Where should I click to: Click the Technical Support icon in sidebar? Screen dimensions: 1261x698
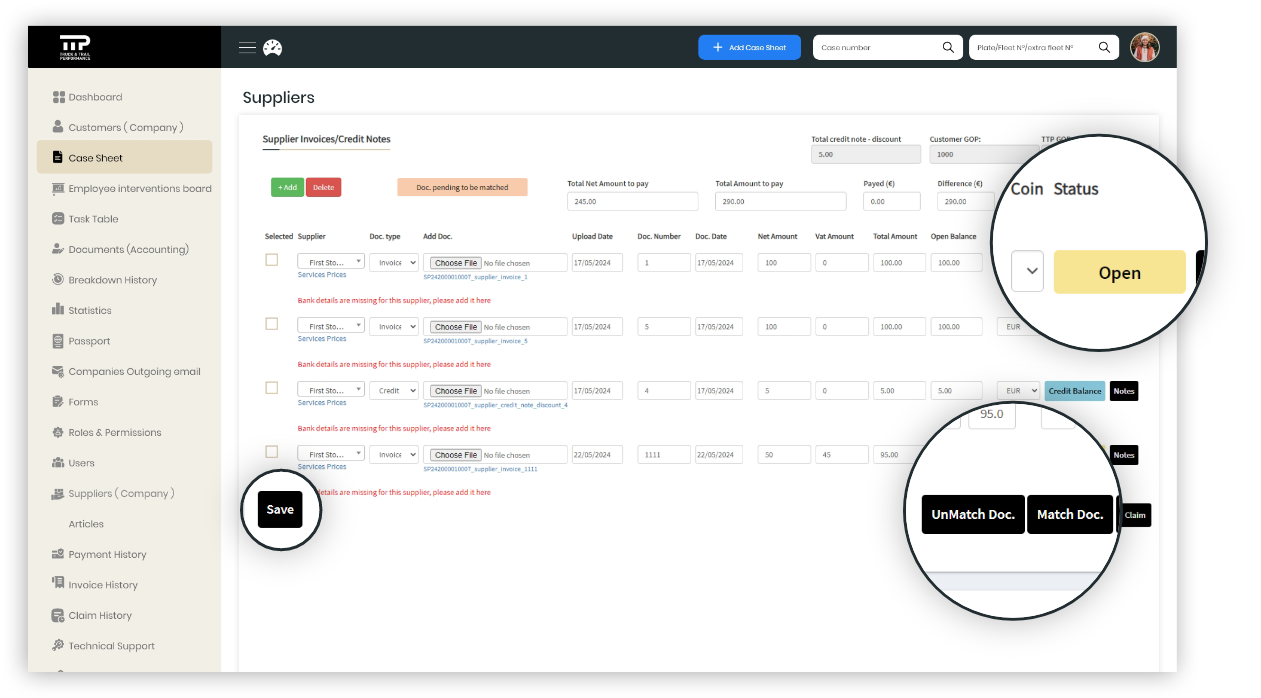click(x=58, y=646)
